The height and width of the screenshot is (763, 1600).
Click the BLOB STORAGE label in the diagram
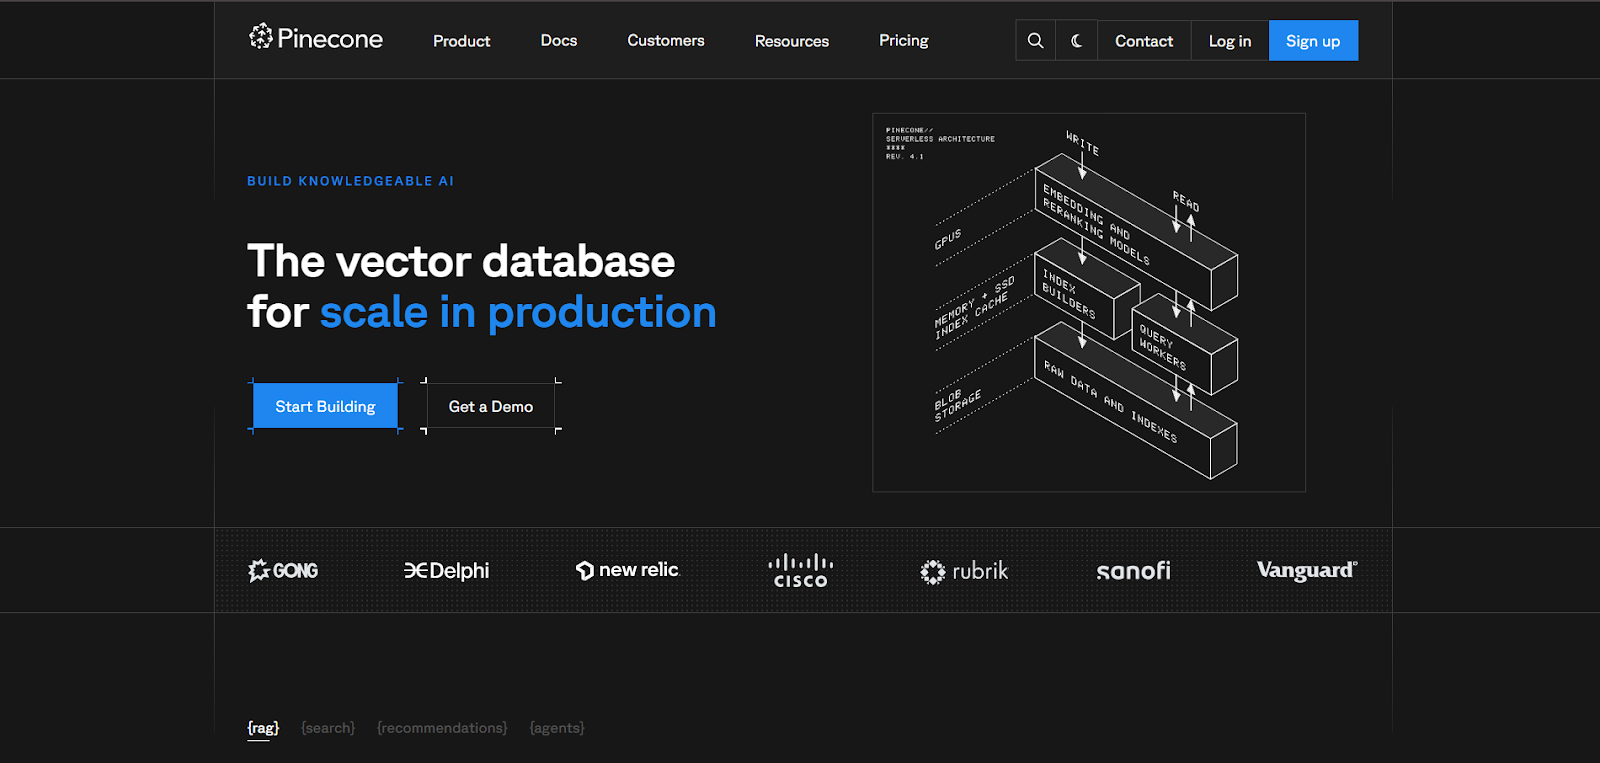pyautogui.click(x=958, y=404)
